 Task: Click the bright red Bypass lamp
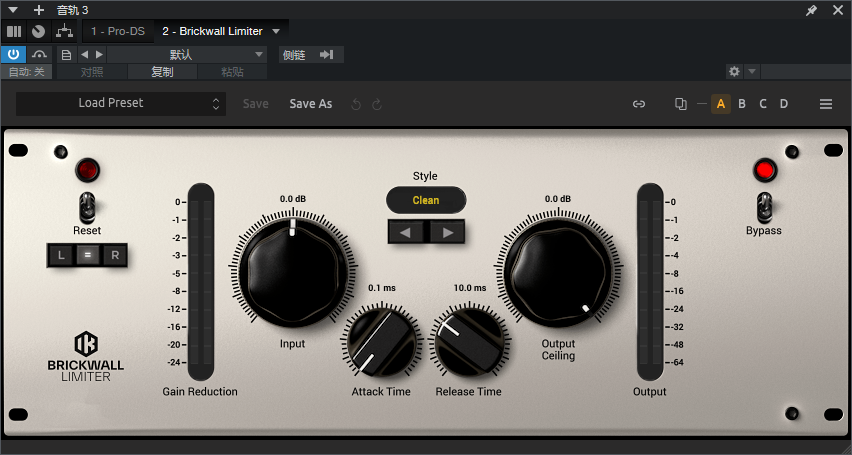[765, 170]
